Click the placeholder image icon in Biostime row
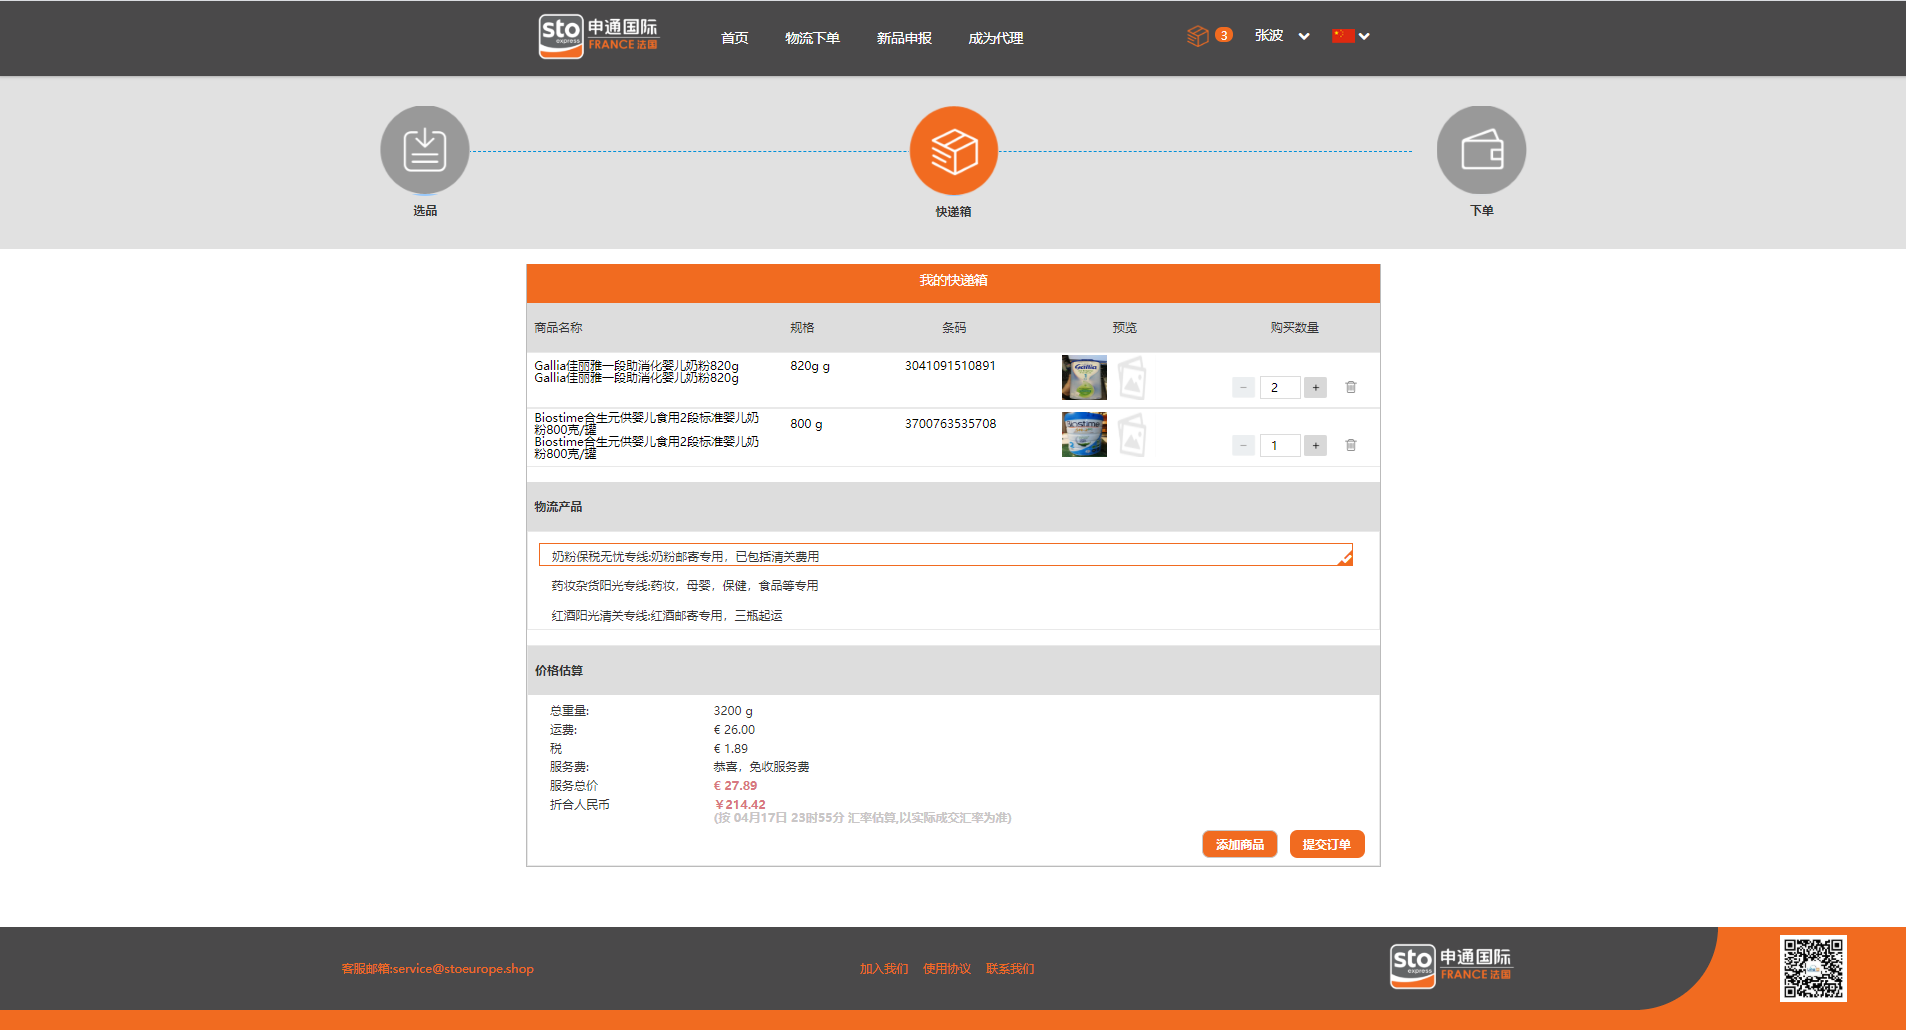The image size is (1906, 1030). (1132, 435)
